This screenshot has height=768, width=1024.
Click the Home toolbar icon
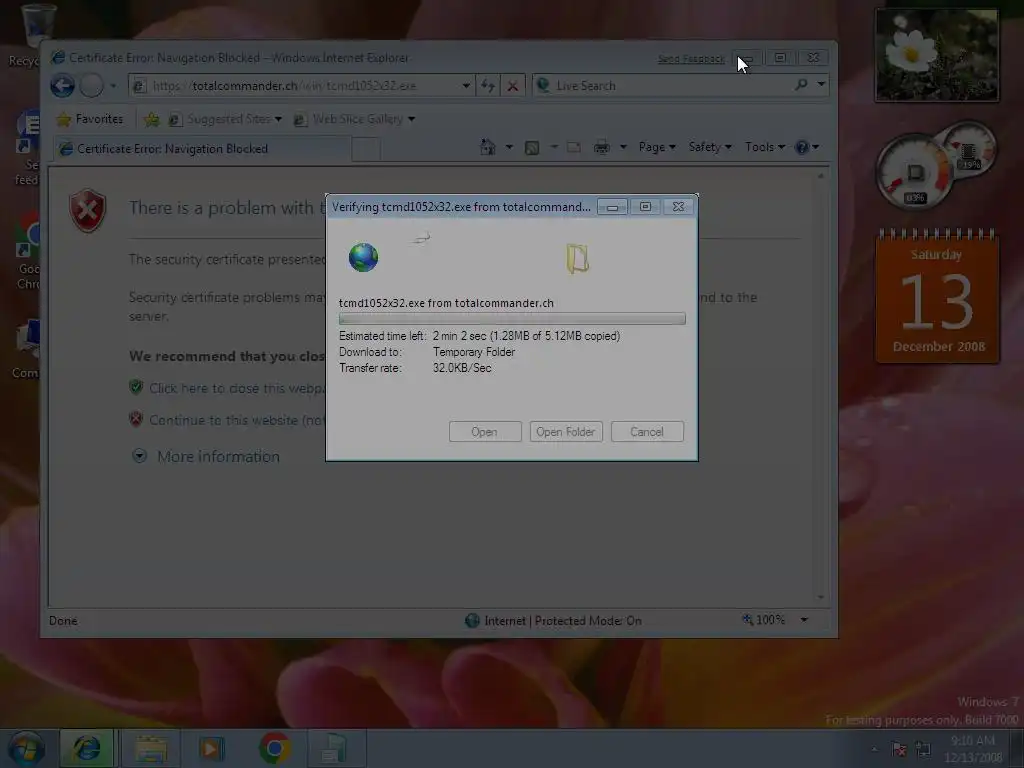488,147
